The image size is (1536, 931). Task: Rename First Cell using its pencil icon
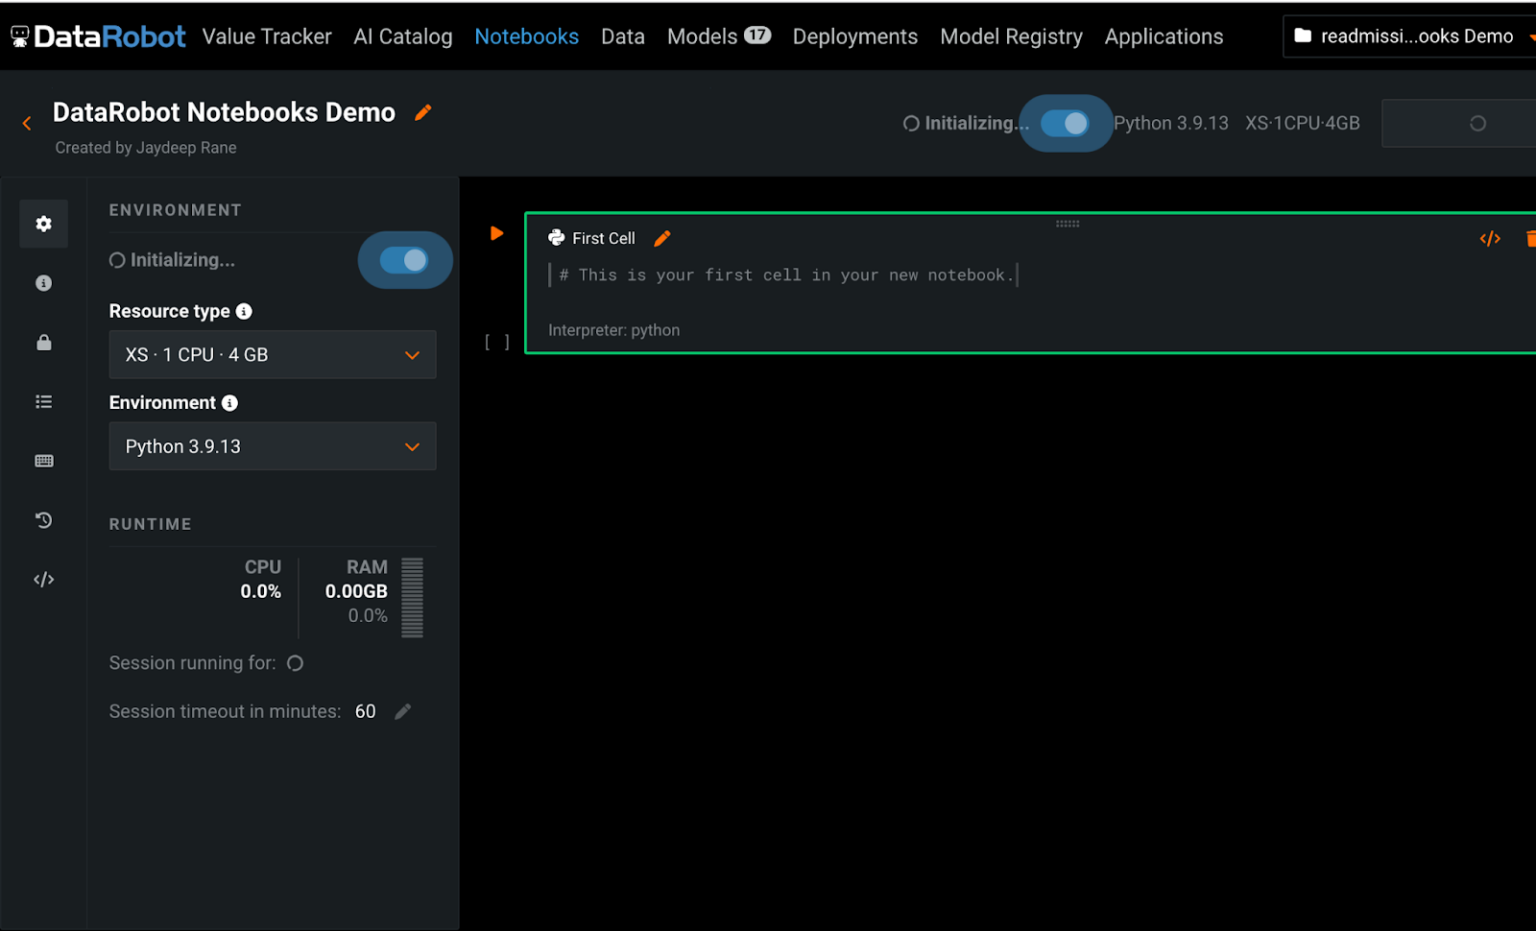click(x=661, y=238)
